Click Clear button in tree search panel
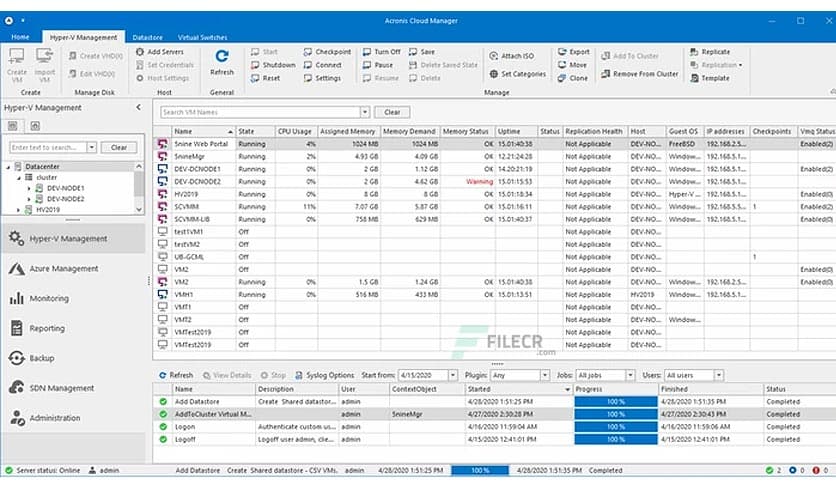The height and width of the screenshot is (484, 836). point(119,147)
